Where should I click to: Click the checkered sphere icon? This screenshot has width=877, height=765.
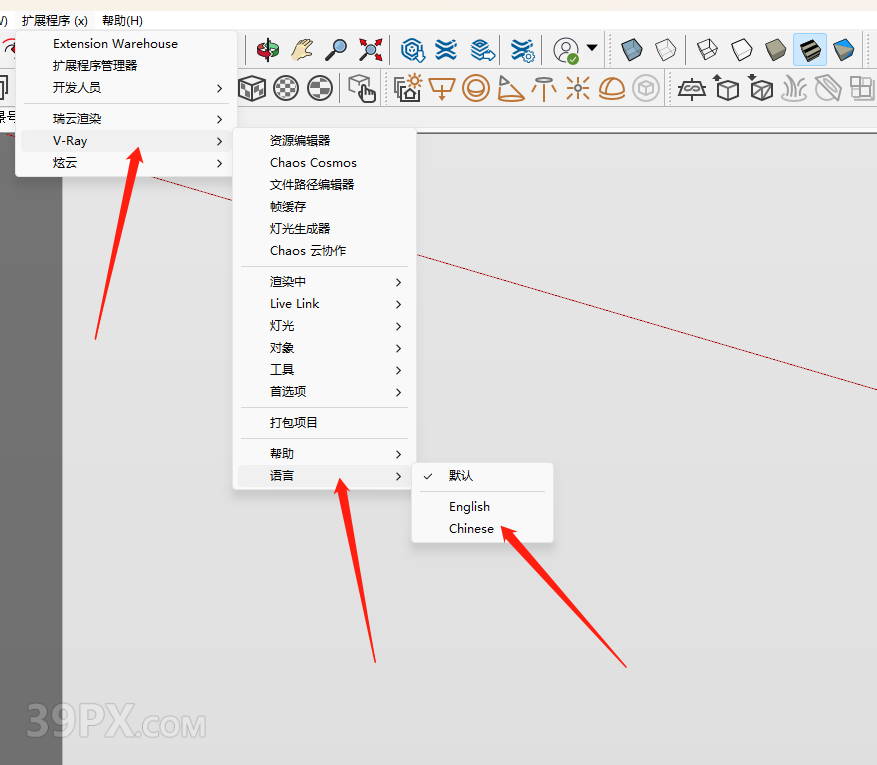coord(286,88)
